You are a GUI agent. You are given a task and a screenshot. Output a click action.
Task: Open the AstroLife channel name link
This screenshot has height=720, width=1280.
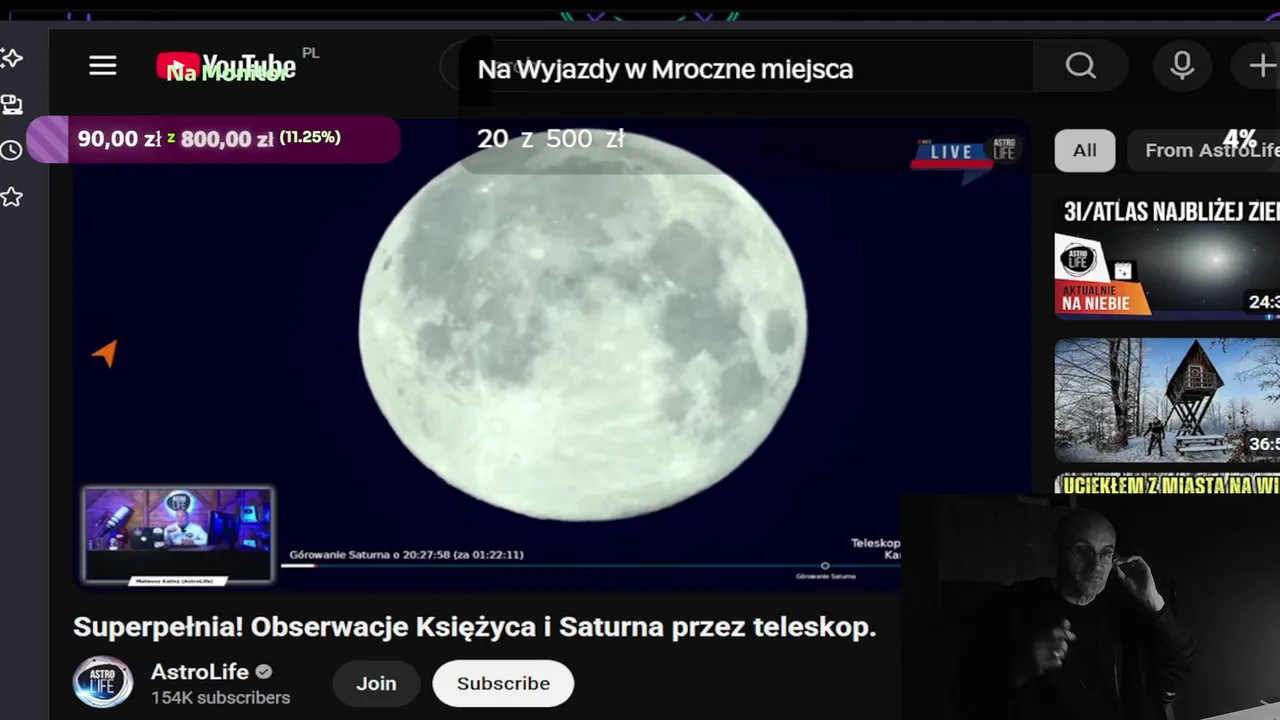coord(200,672)
